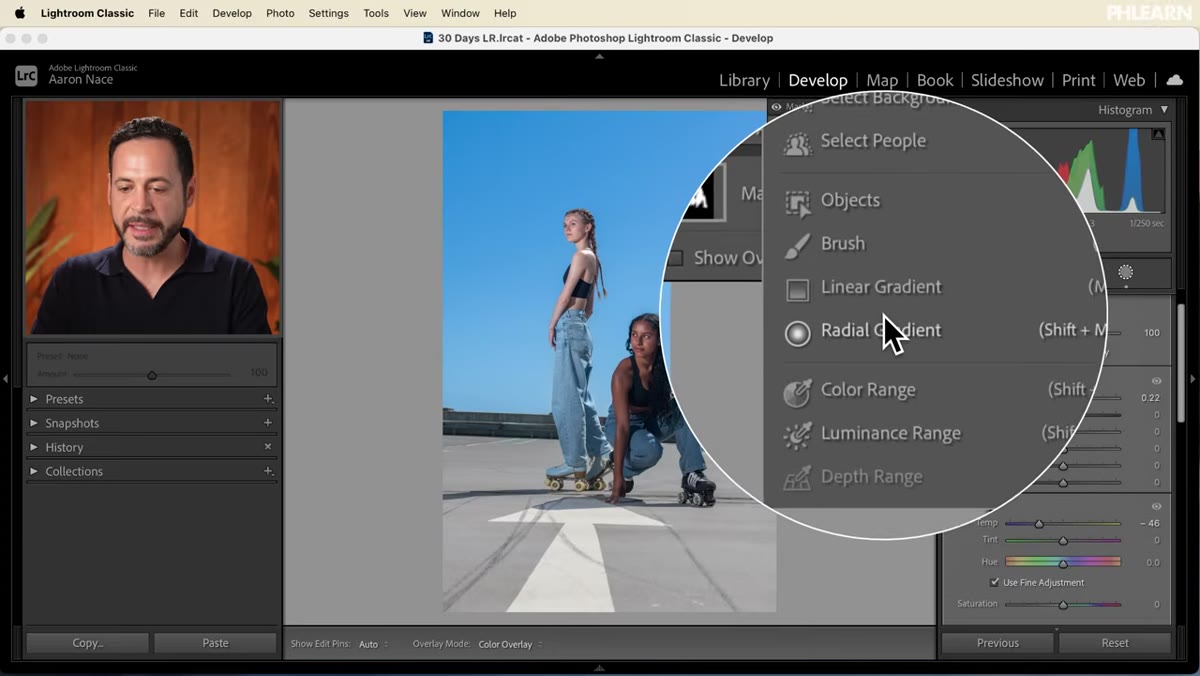The width and height of the screenshot is (1200, 676).
Task: Click the Reset button
Action: click(1115, 643)
